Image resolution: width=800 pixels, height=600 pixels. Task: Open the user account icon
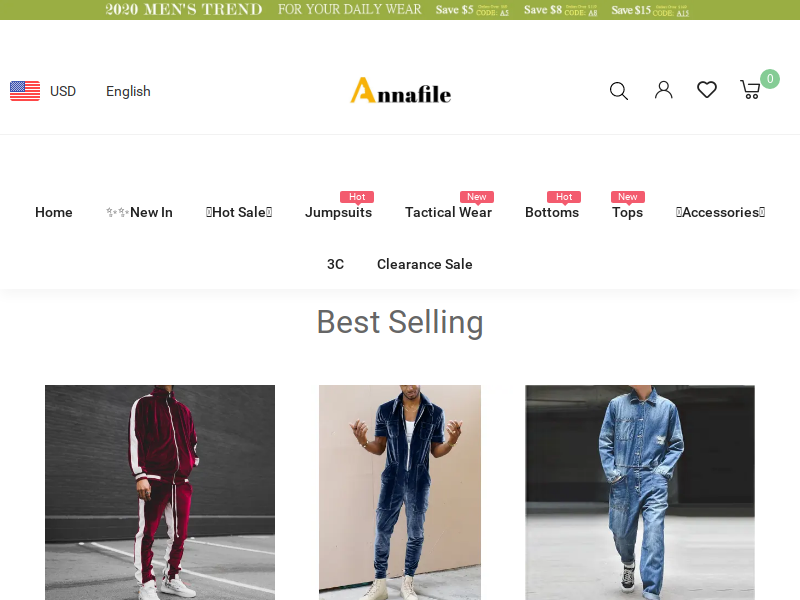click(x=663, y=90)
